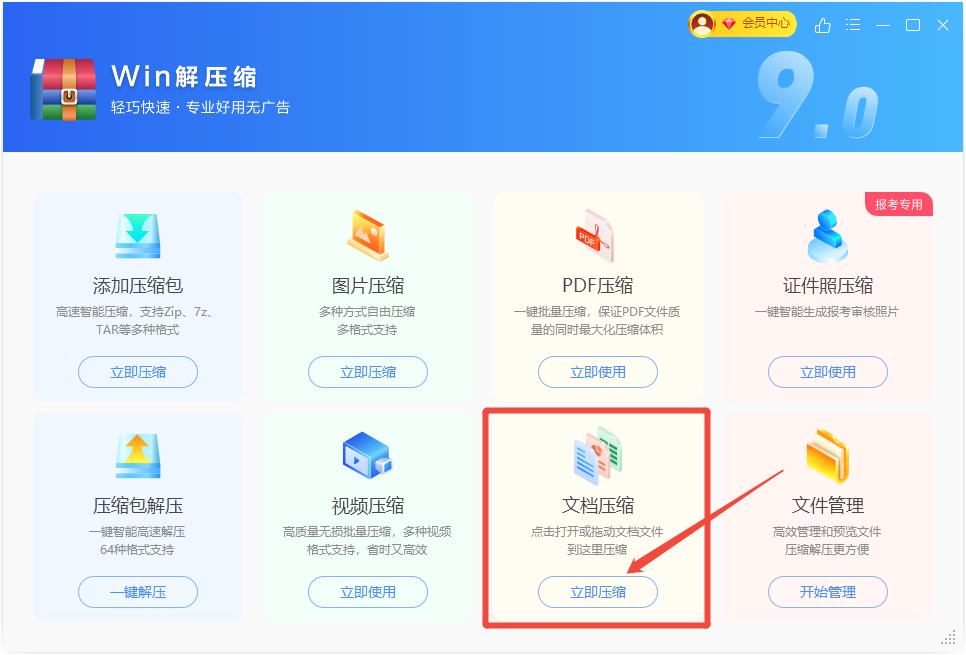The width and height of the screenshot is (966, 655).
Task: Click the Win解压缩 app logo
Action: tap(63, 89)
